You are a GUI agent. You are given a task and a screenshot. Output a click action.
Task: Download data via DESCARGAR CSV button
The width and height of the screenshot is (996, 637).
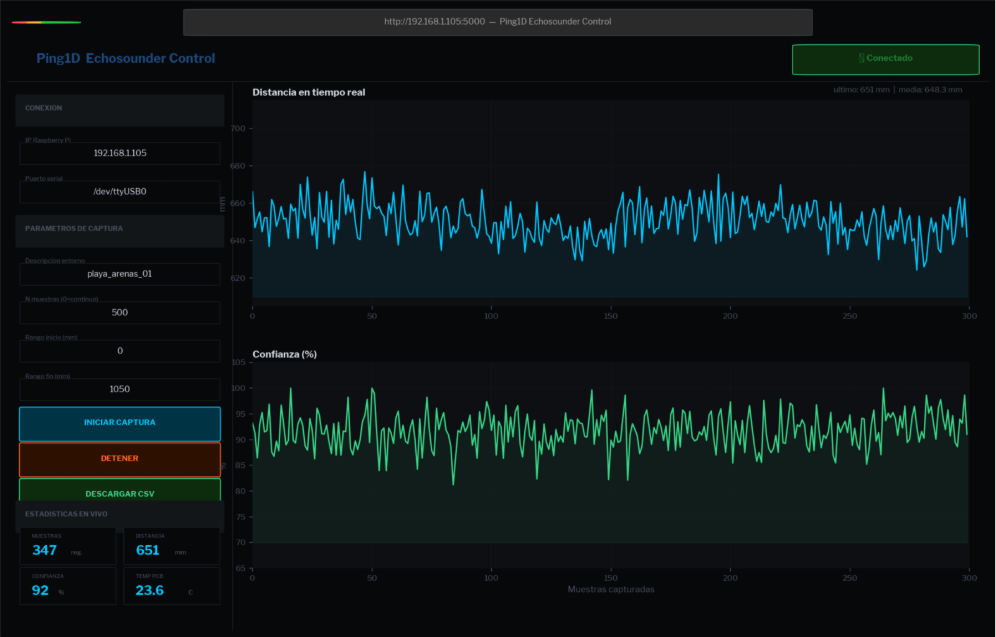[120, 492]
